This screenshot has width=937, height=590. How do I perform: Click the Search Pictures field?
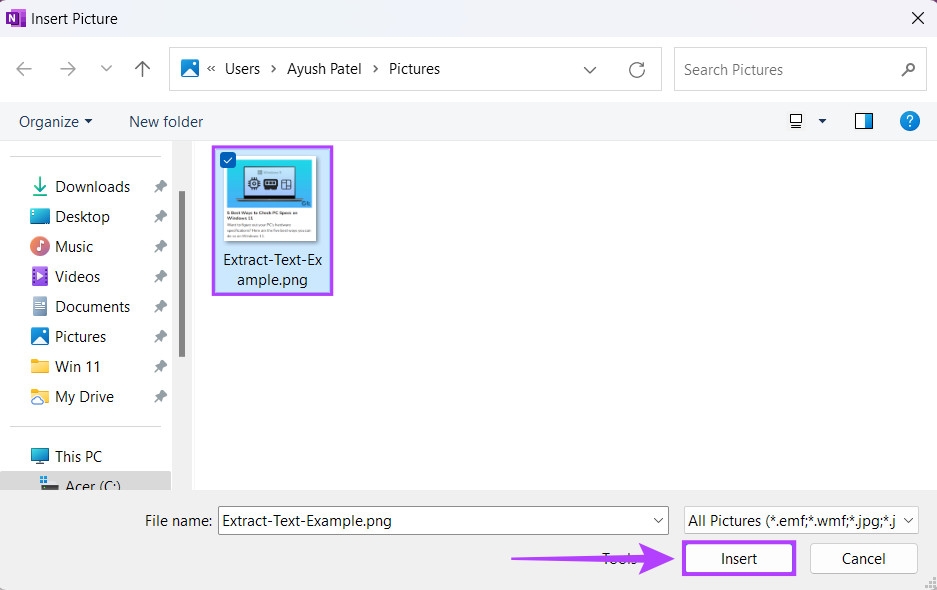(x=800, y=69)
